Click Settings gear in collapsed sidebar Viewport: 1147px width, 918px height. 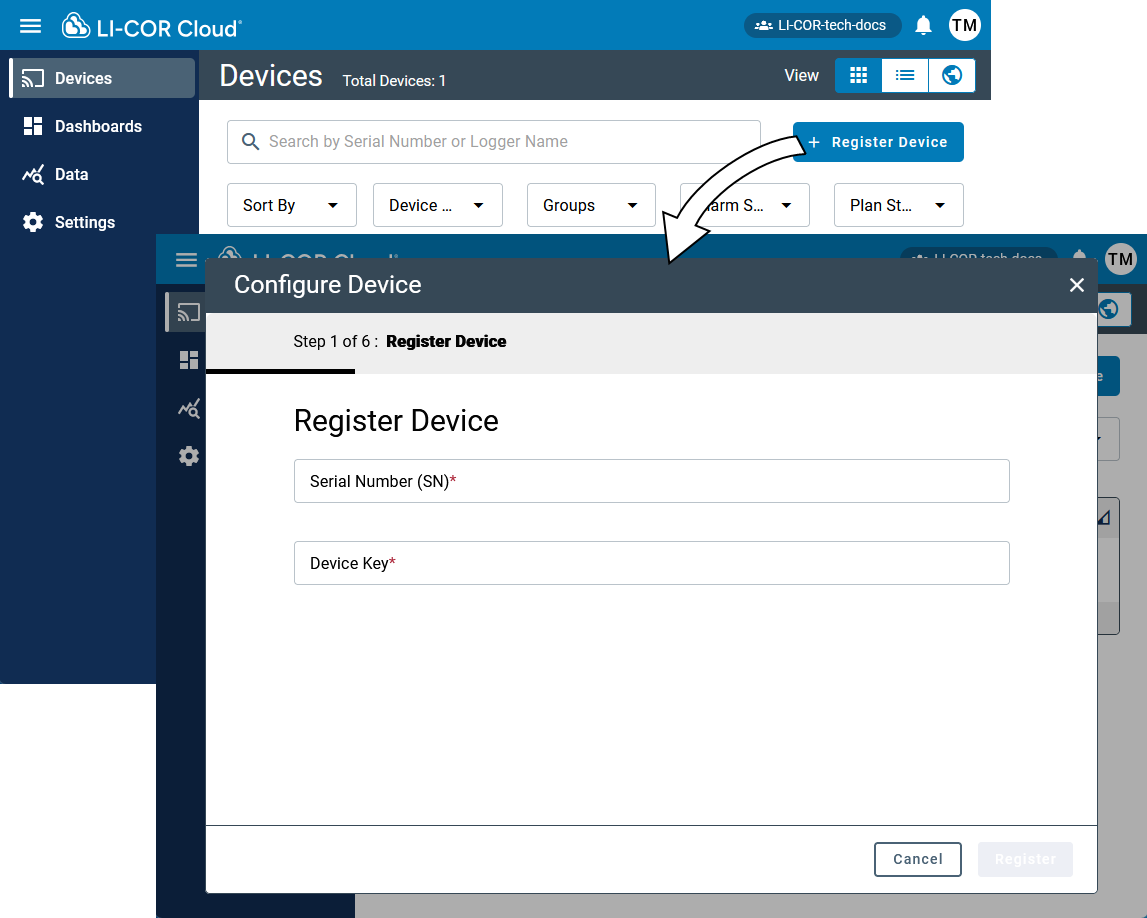pos(189,456)
